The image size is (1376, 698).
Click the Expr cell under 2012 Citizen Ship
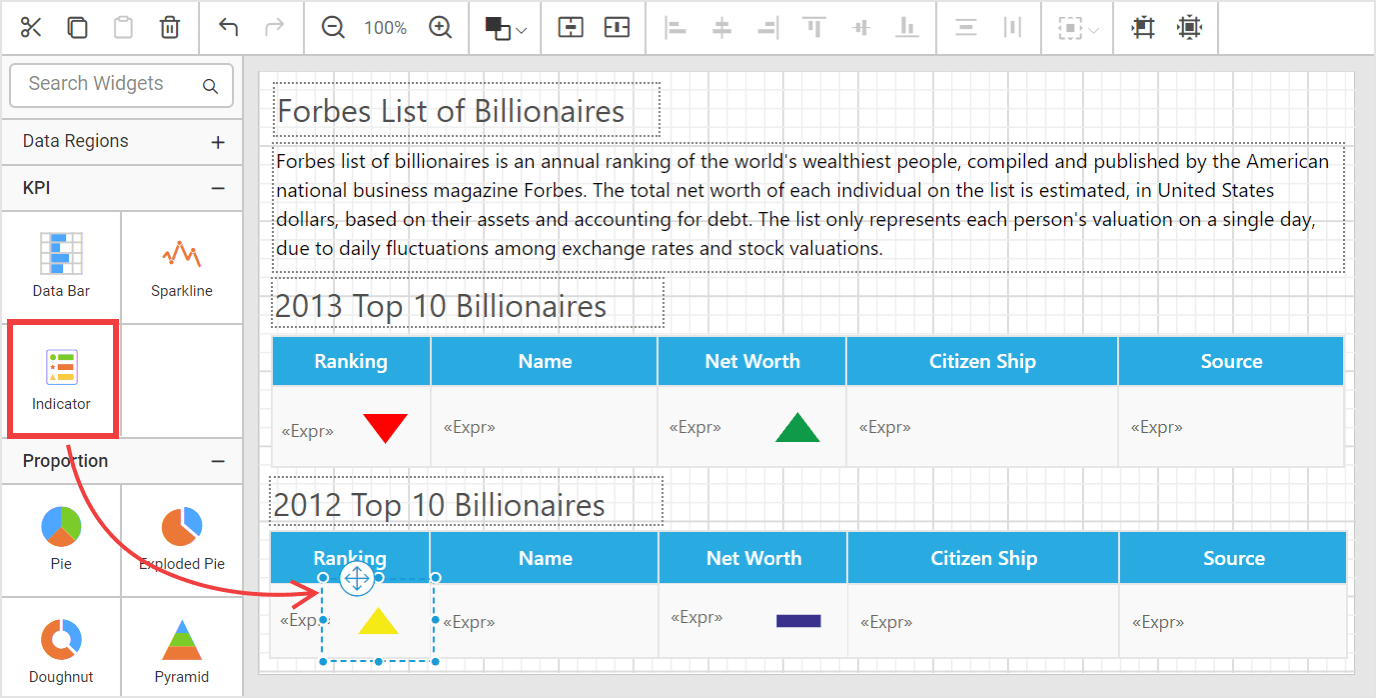click(x=983, y=622)
